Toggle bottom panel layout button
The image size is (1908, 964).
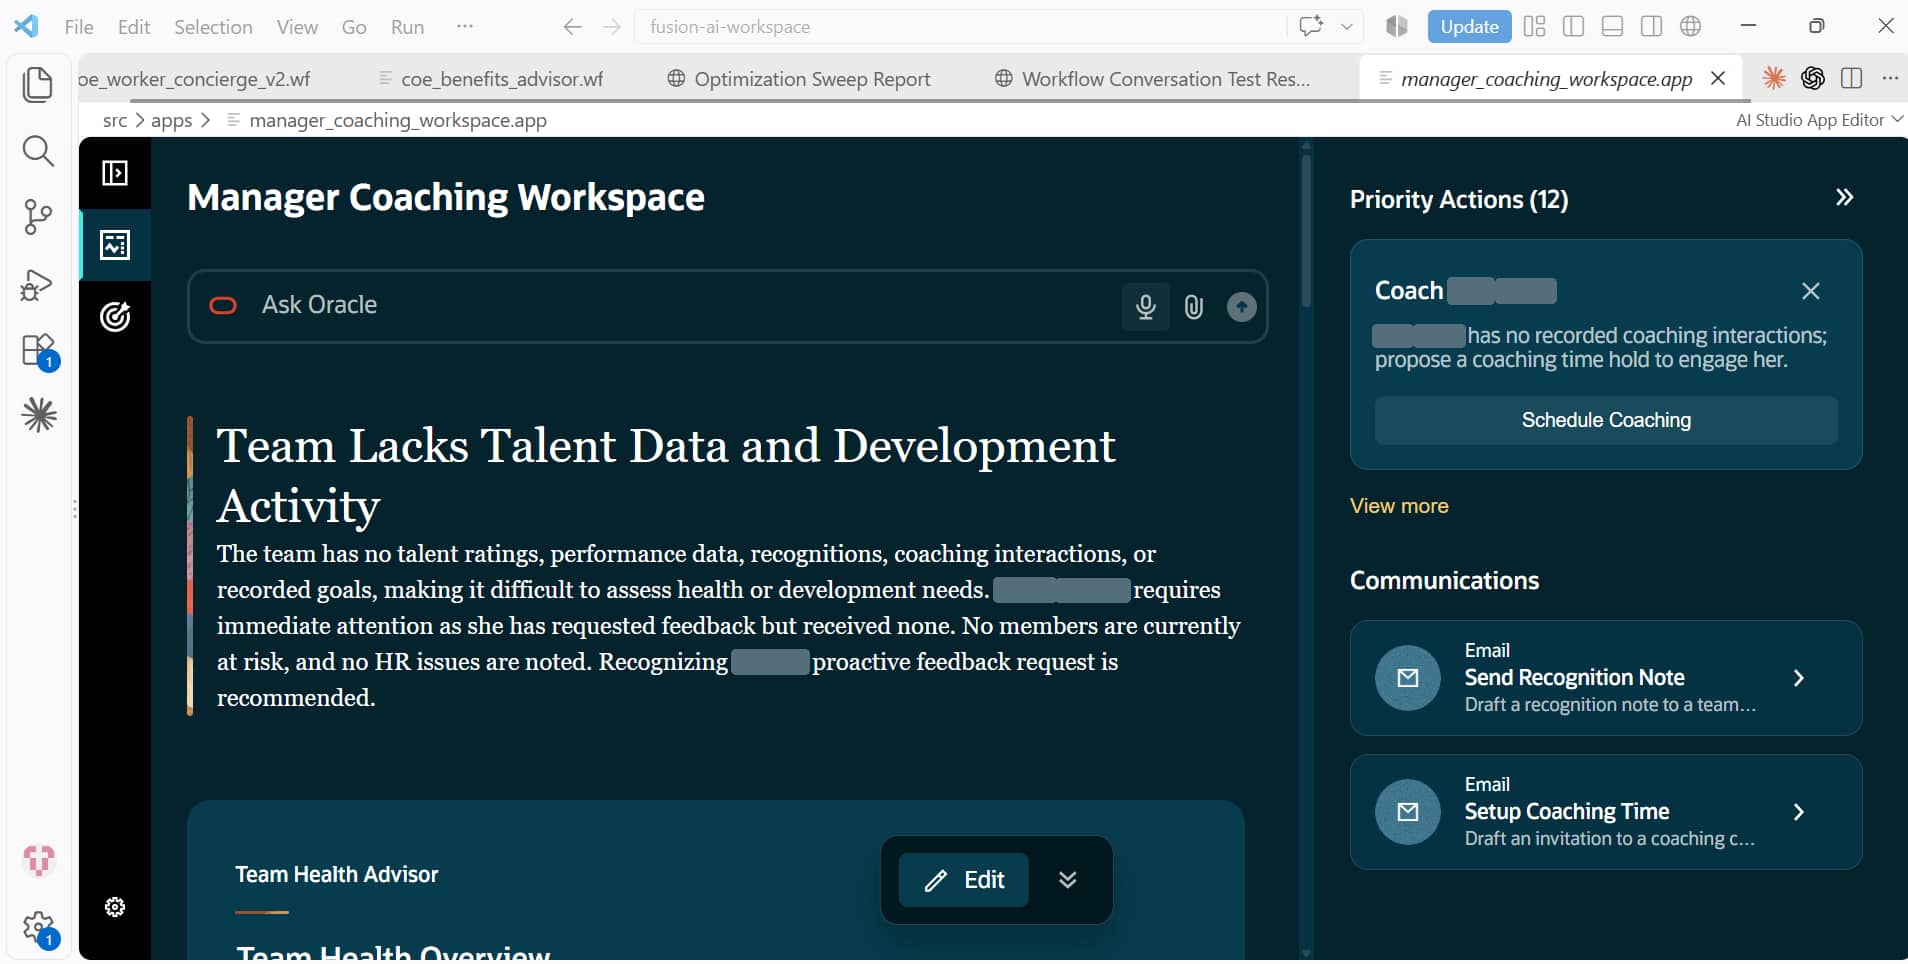(x=1612, y=27)
